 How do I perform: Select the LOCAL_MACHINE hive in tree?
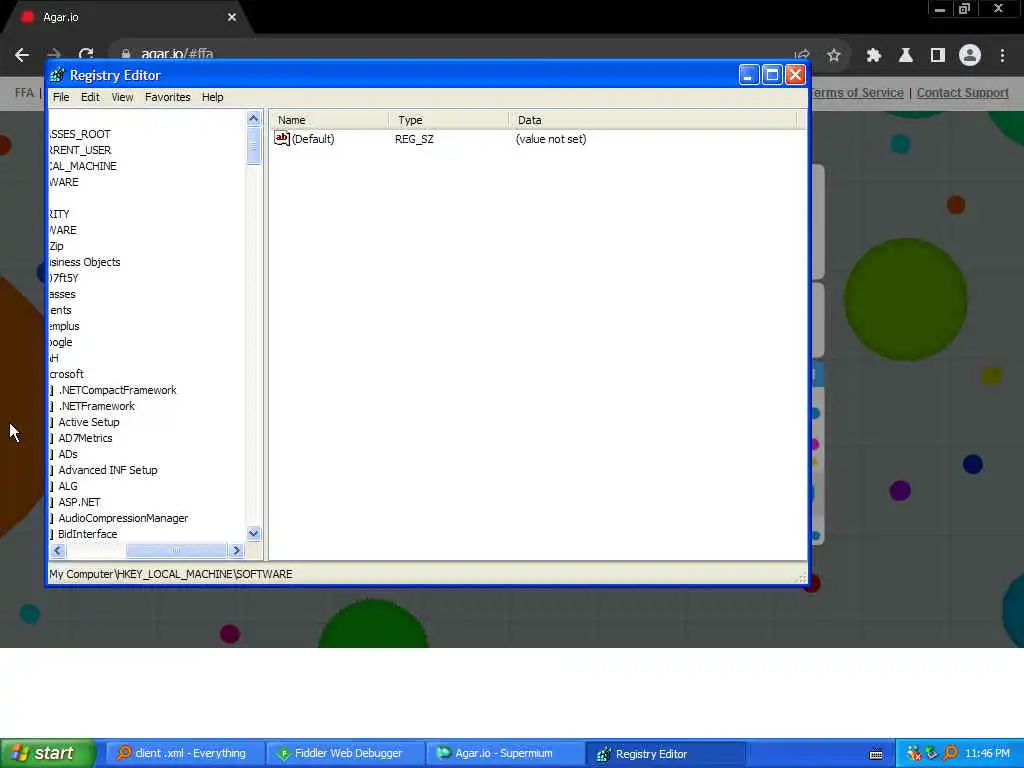pyautogui.click(x=83, y=166)
